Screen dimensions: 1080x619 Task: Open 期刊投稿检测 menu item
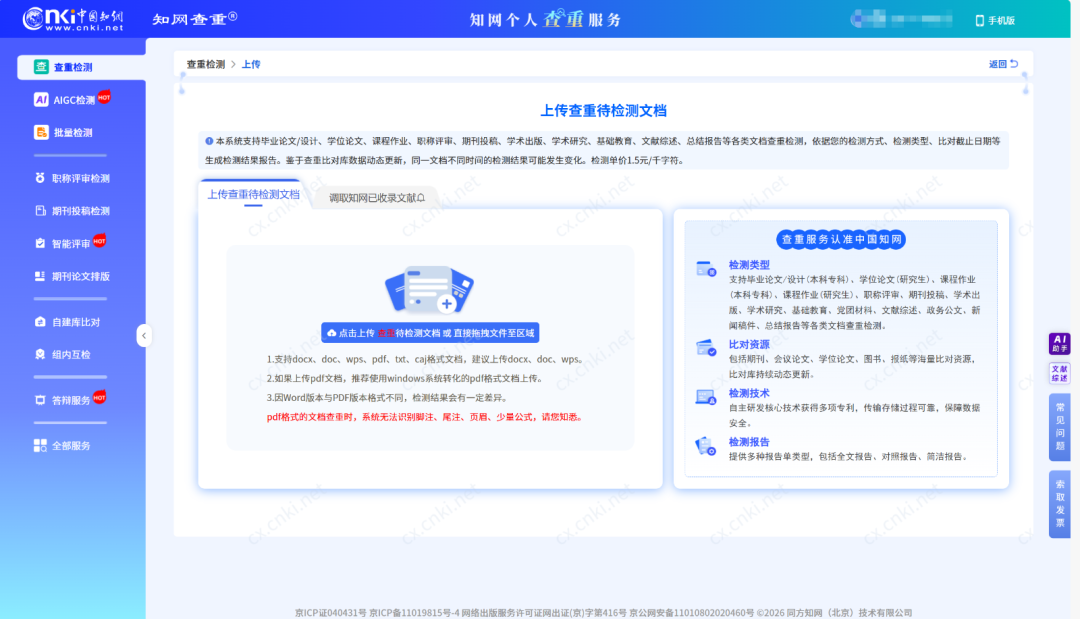tap(81, 211)
